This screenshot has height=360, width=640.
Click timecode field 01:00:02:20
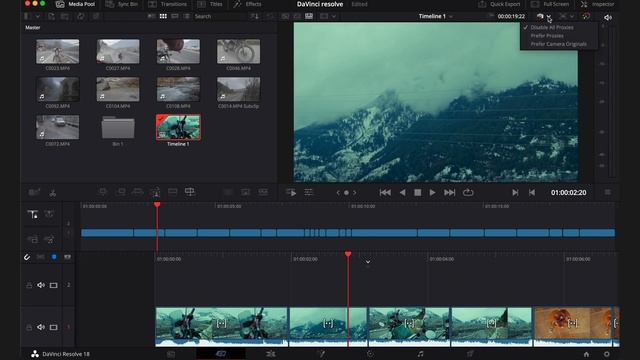pyautogui.click(x=568, y=192)
